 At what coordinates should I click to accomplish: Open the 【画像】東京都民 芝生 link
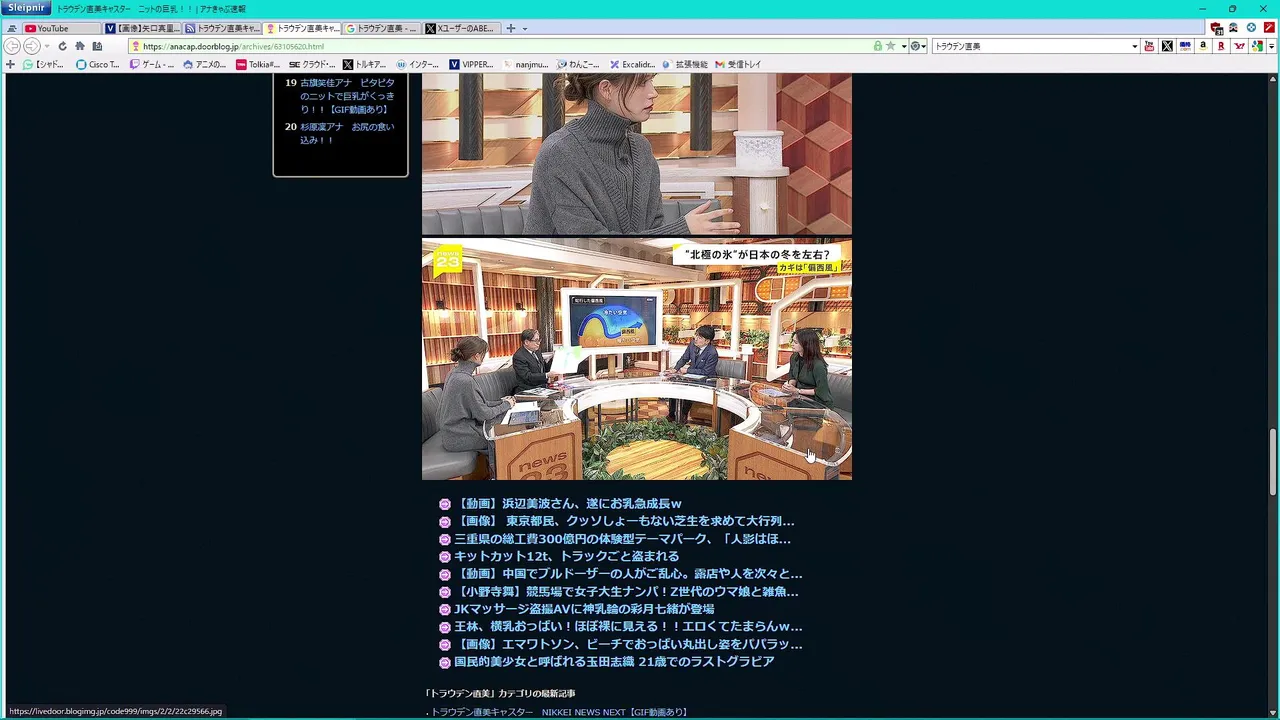[x=624, y=521]
